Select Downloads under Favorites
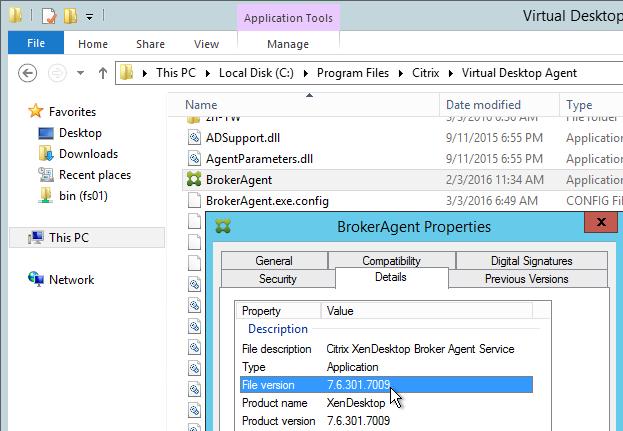The height and width of the screenshot is (431, 623). (89, 154)
